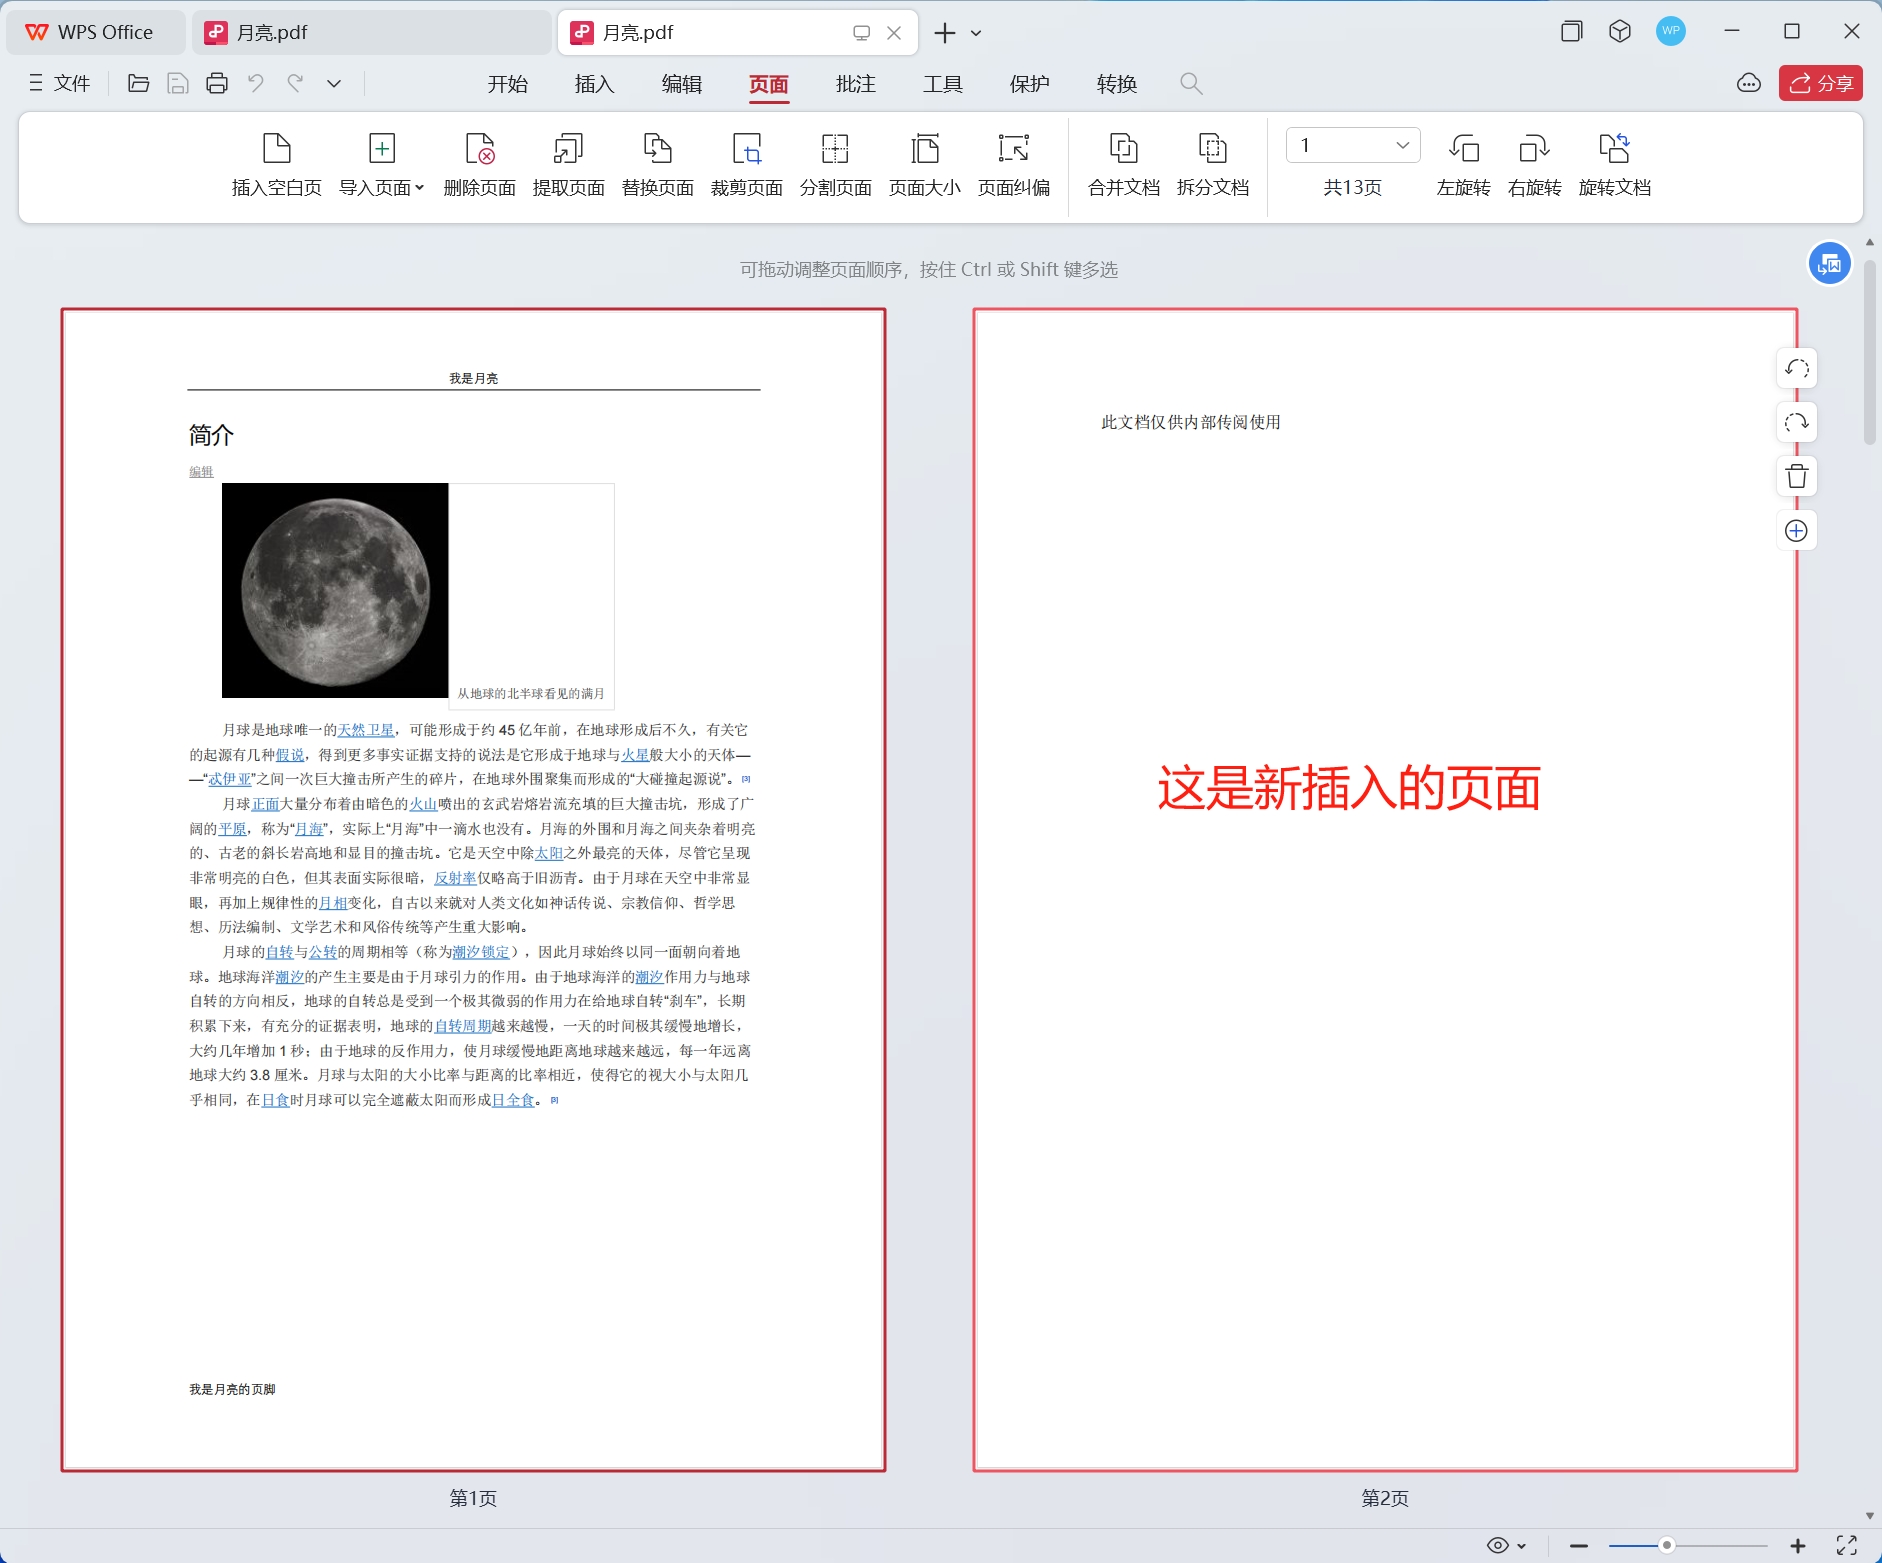Viewport: 1882px width, 1563px height.
Task: Expand the quick access toolbar chevron
Action: click(x=334, y=84)
